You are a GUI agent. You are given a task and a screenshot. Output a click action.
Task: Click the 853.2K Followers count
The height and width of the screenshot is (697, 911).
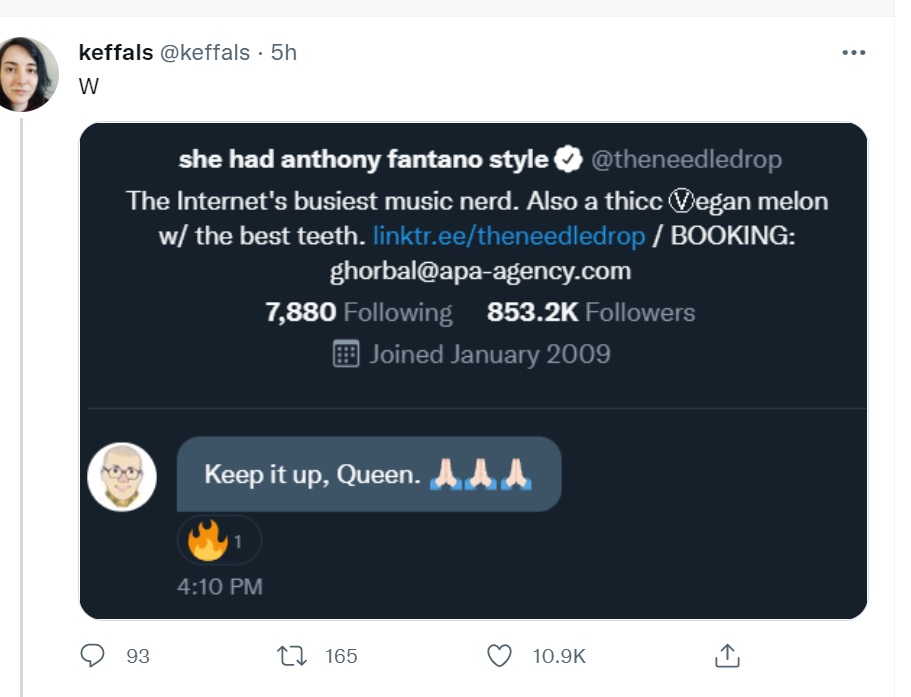pos(590,312)
